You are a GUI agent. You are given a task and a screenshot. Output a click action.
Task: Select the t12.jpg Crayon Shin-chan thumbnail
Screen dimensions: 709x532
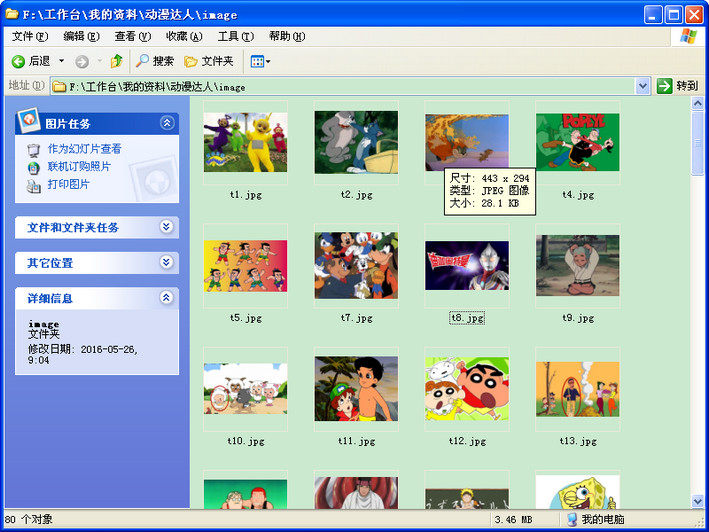(467, 389)
